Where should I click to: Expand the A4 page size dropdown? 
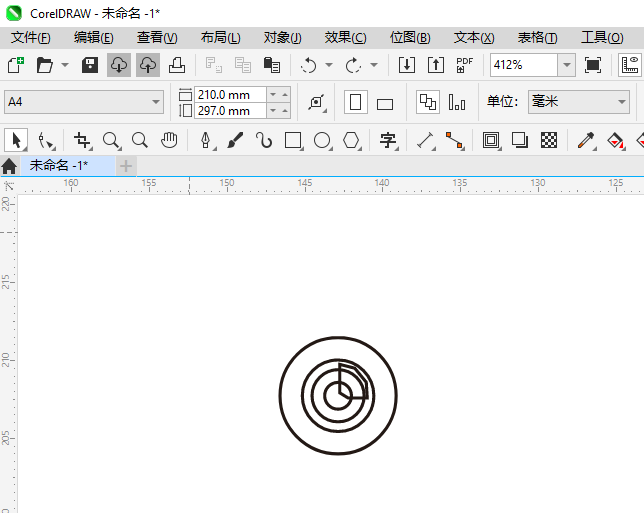(x=156, y=102)
